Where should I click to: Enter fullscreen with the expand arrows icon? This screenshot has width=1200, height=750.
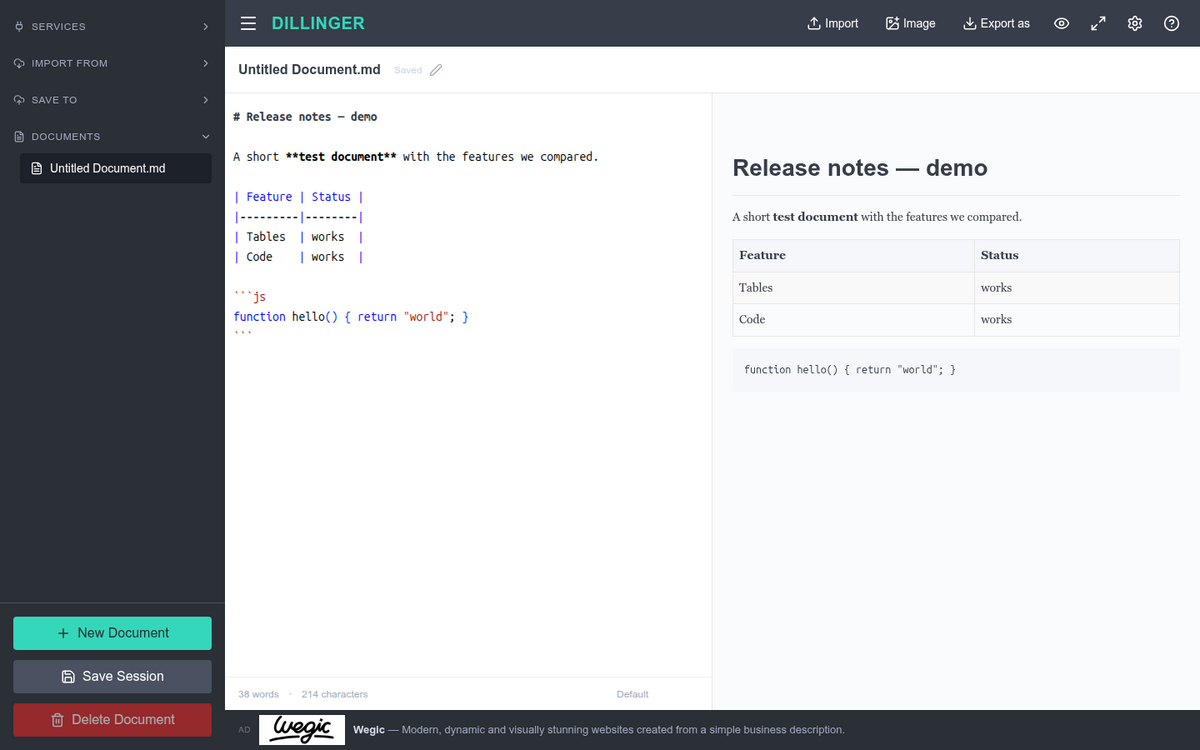(x=1098, y=23)
